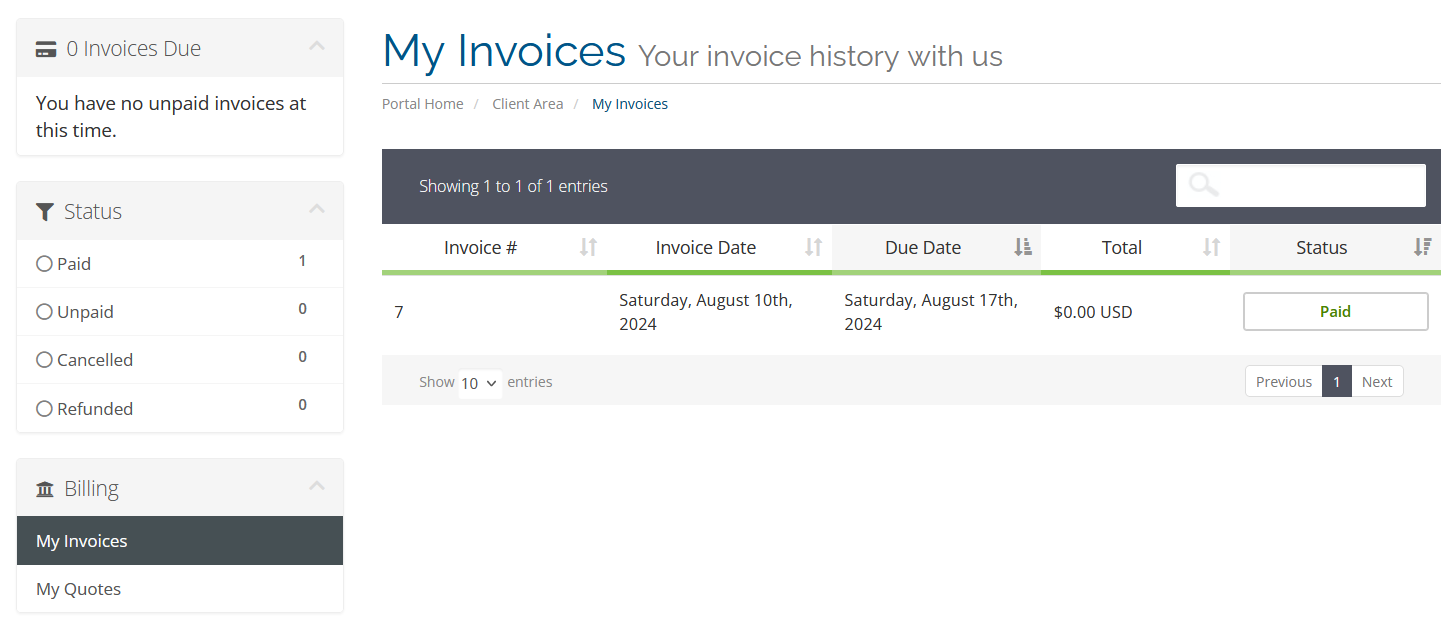Choose the Cancelled status radio option
This screenshot has width=1452, height=629.
(x=44, y=360)
